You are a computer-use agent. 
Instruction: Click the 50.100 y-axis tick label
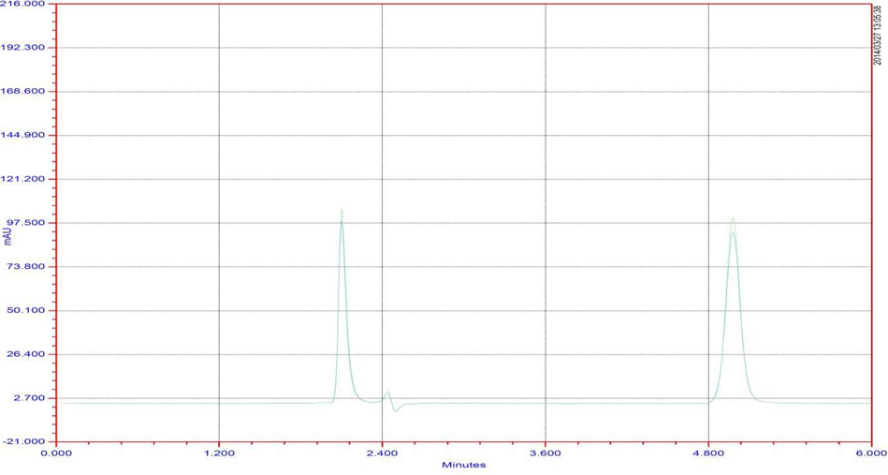pyautogui.click(x=28, y=310)
